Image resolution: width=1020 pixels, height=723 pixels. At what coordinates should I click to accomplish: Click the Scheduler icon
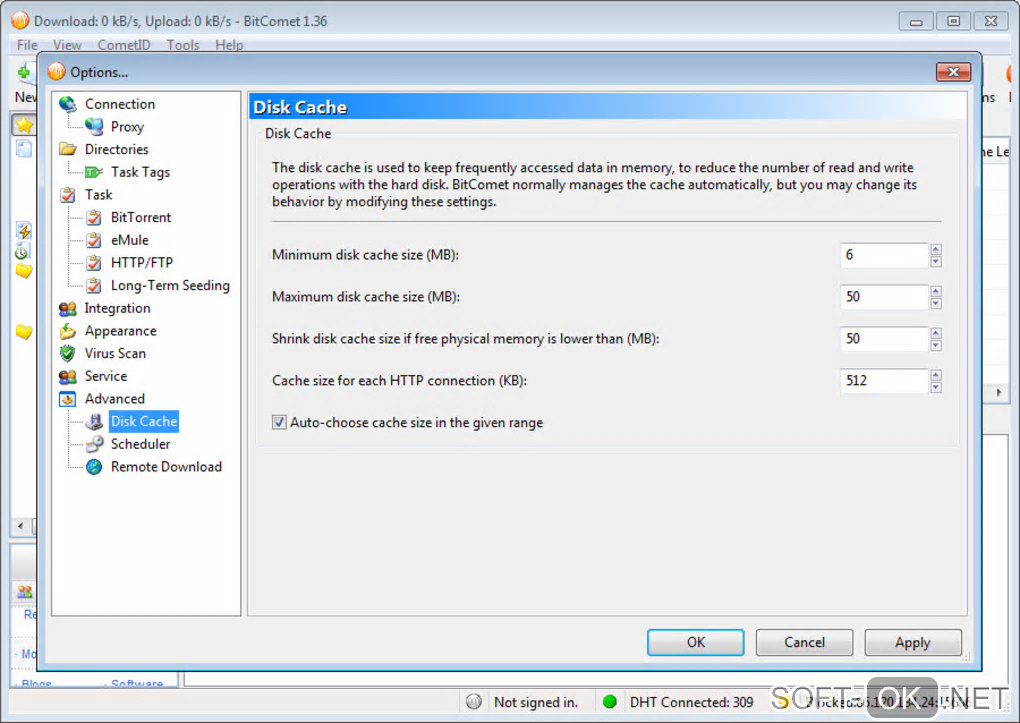(94, 444)
